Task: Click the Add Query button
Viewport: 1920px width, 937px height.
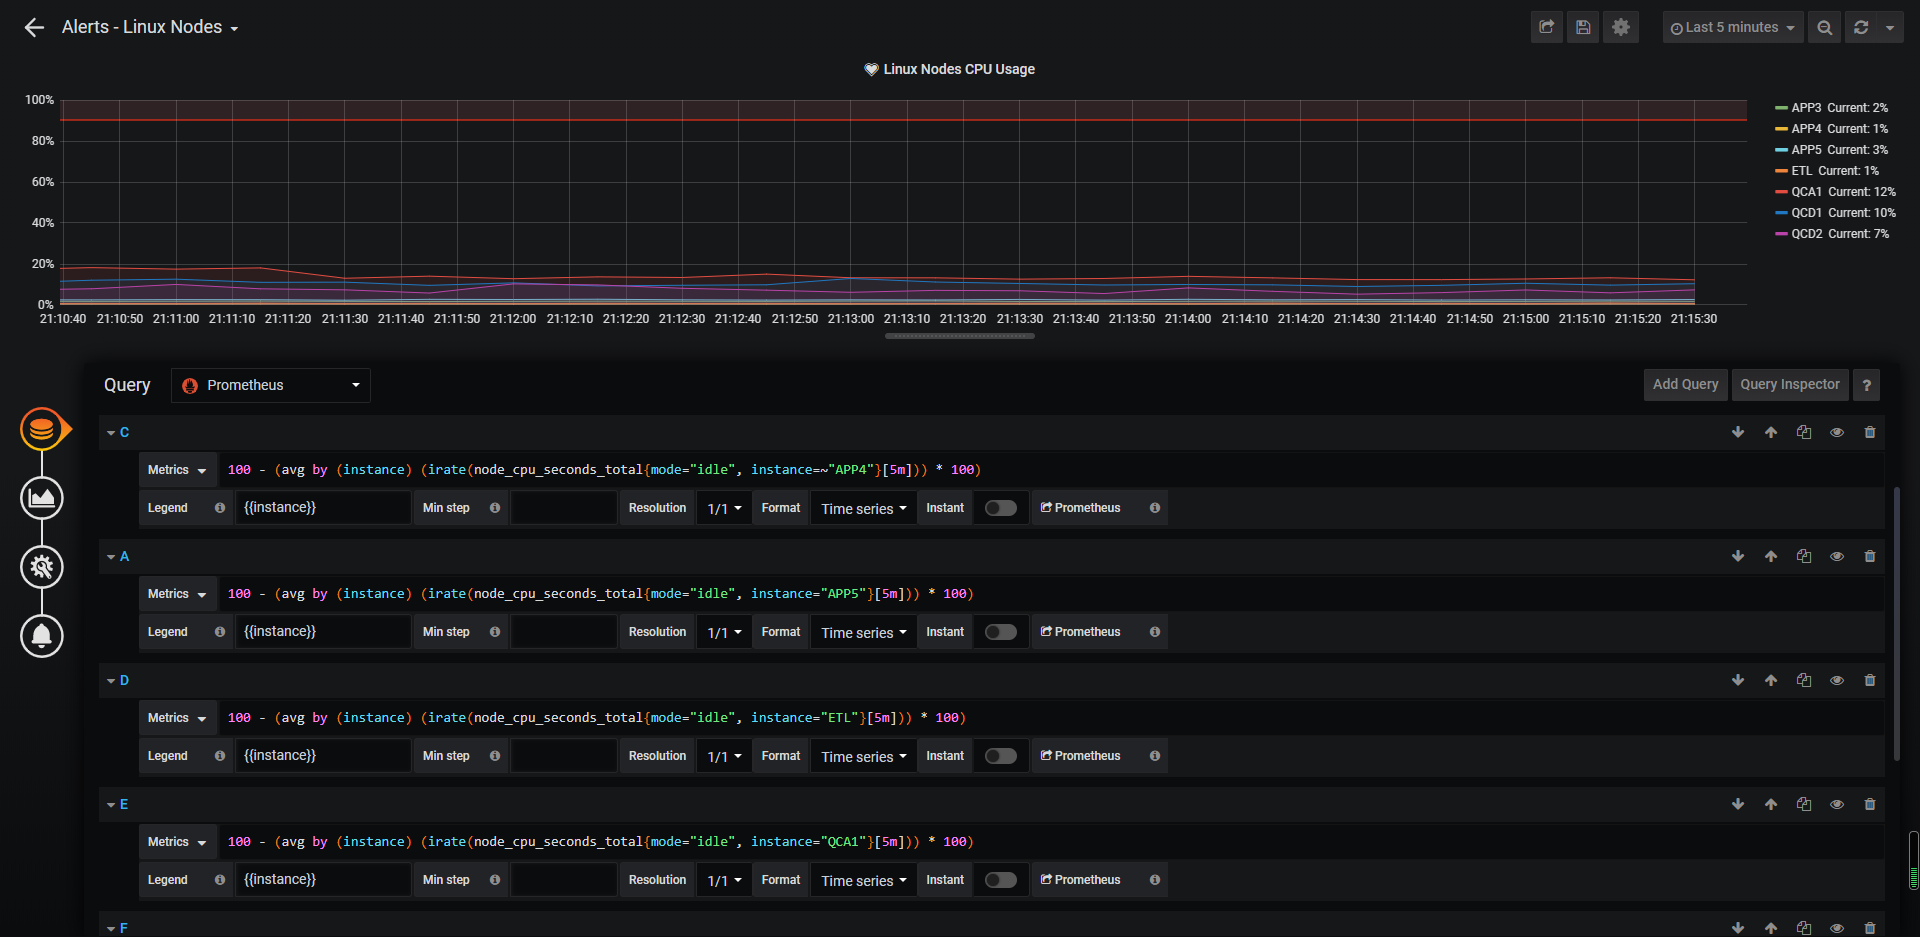Action: coord(1685,385)
